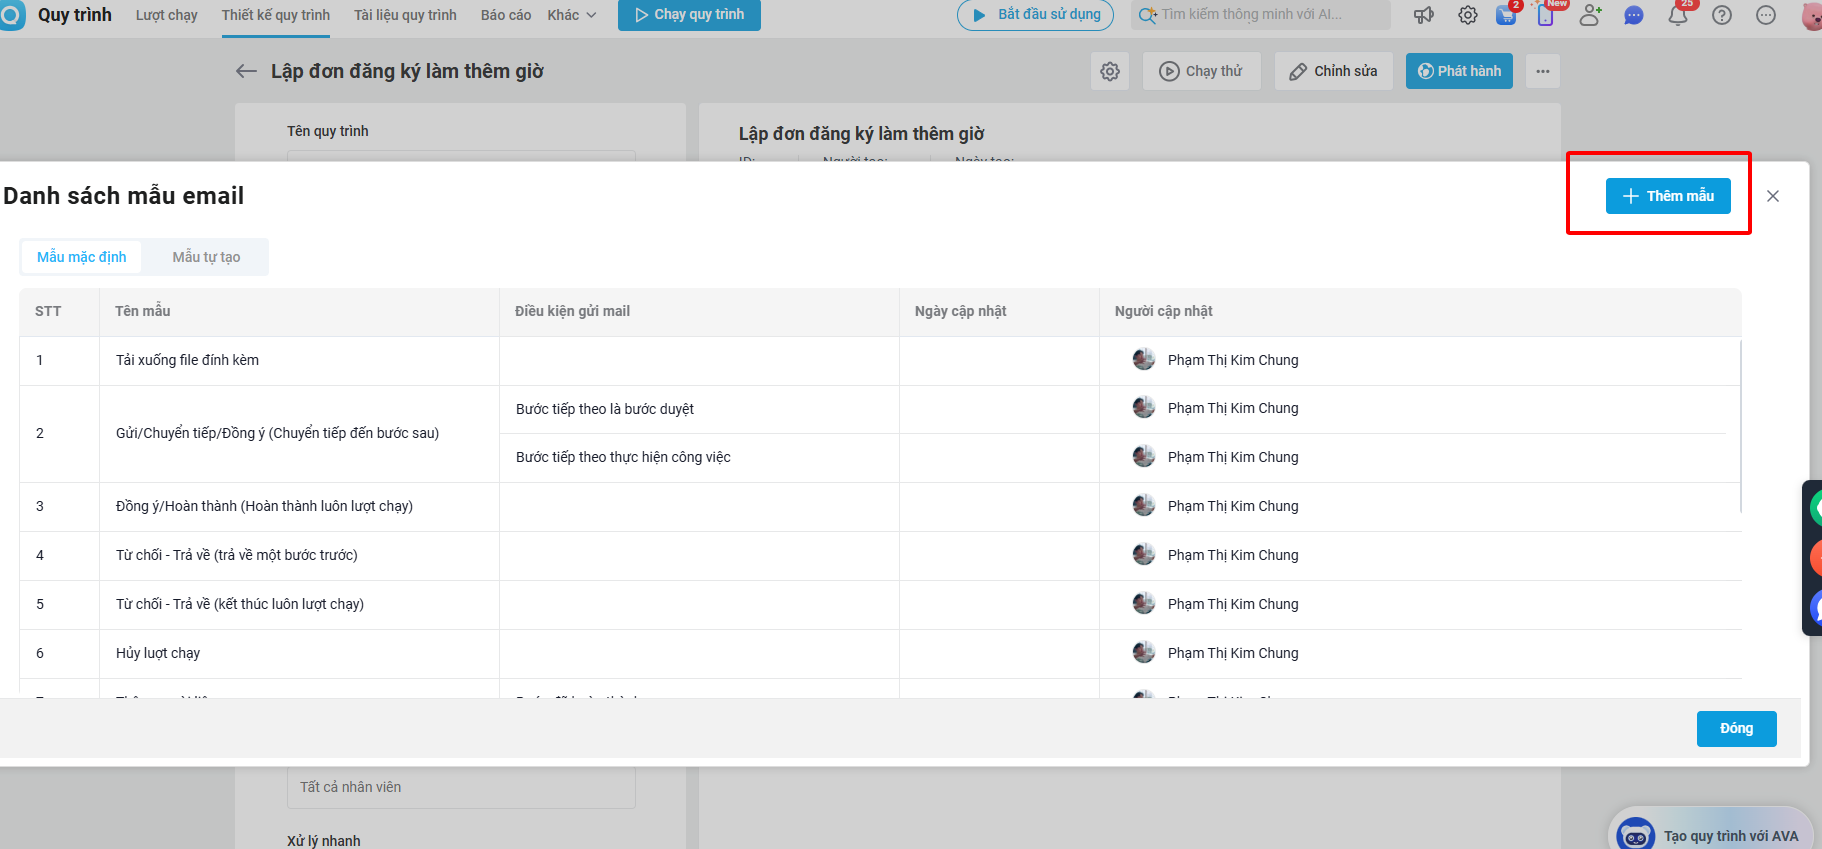Viewport: 1822px width, 849px height.
Task: Open the notifications bell
Action: (x=1678, y=15)
